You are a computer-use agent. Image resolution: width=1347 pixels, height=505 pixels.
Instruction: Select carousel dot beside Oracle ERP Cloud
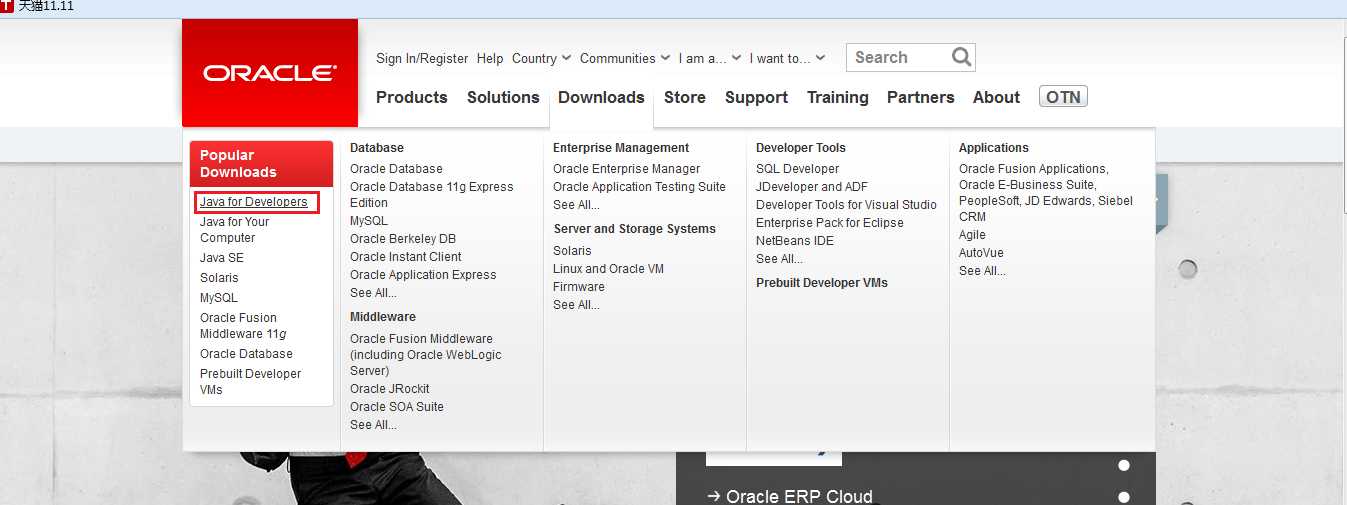[x=1124, y=497]
